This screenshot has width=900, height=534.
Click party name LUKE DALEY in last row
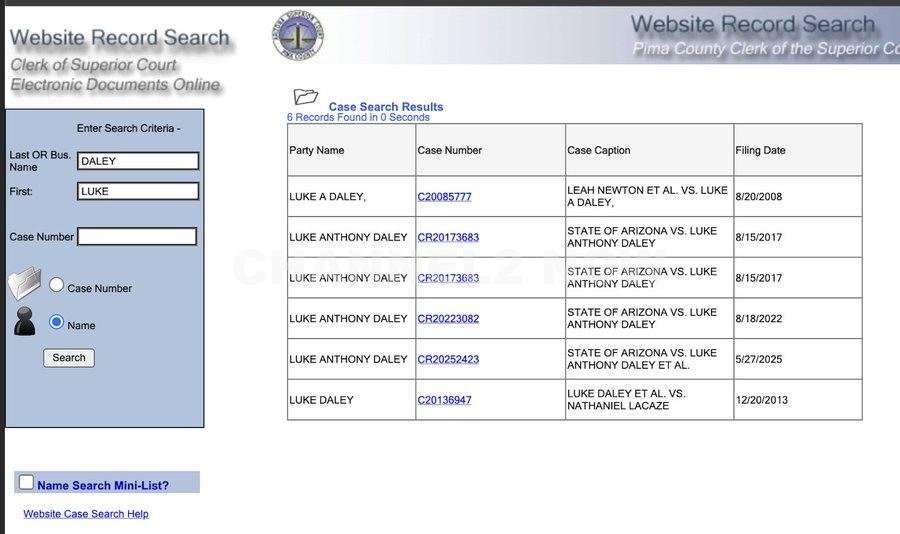pyautogui.click(x=321, y=400)
